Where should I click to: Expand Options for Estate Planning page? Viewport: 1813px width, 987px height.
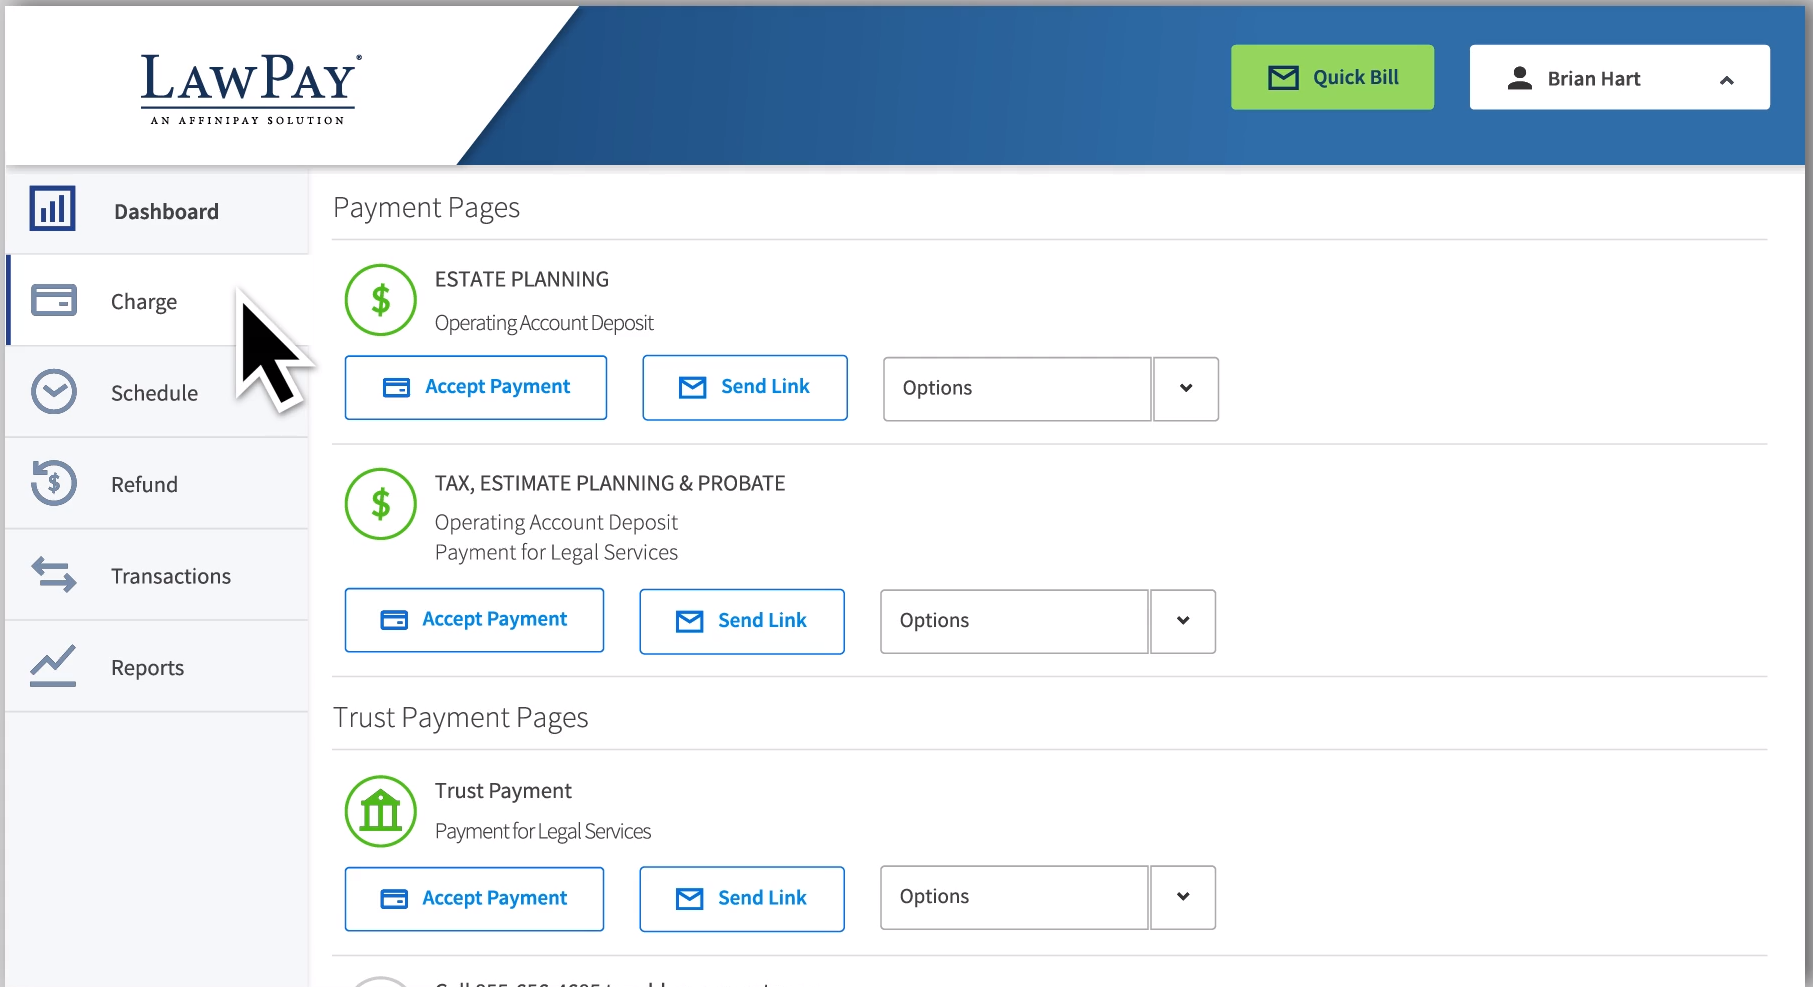tap(1186, 389)
